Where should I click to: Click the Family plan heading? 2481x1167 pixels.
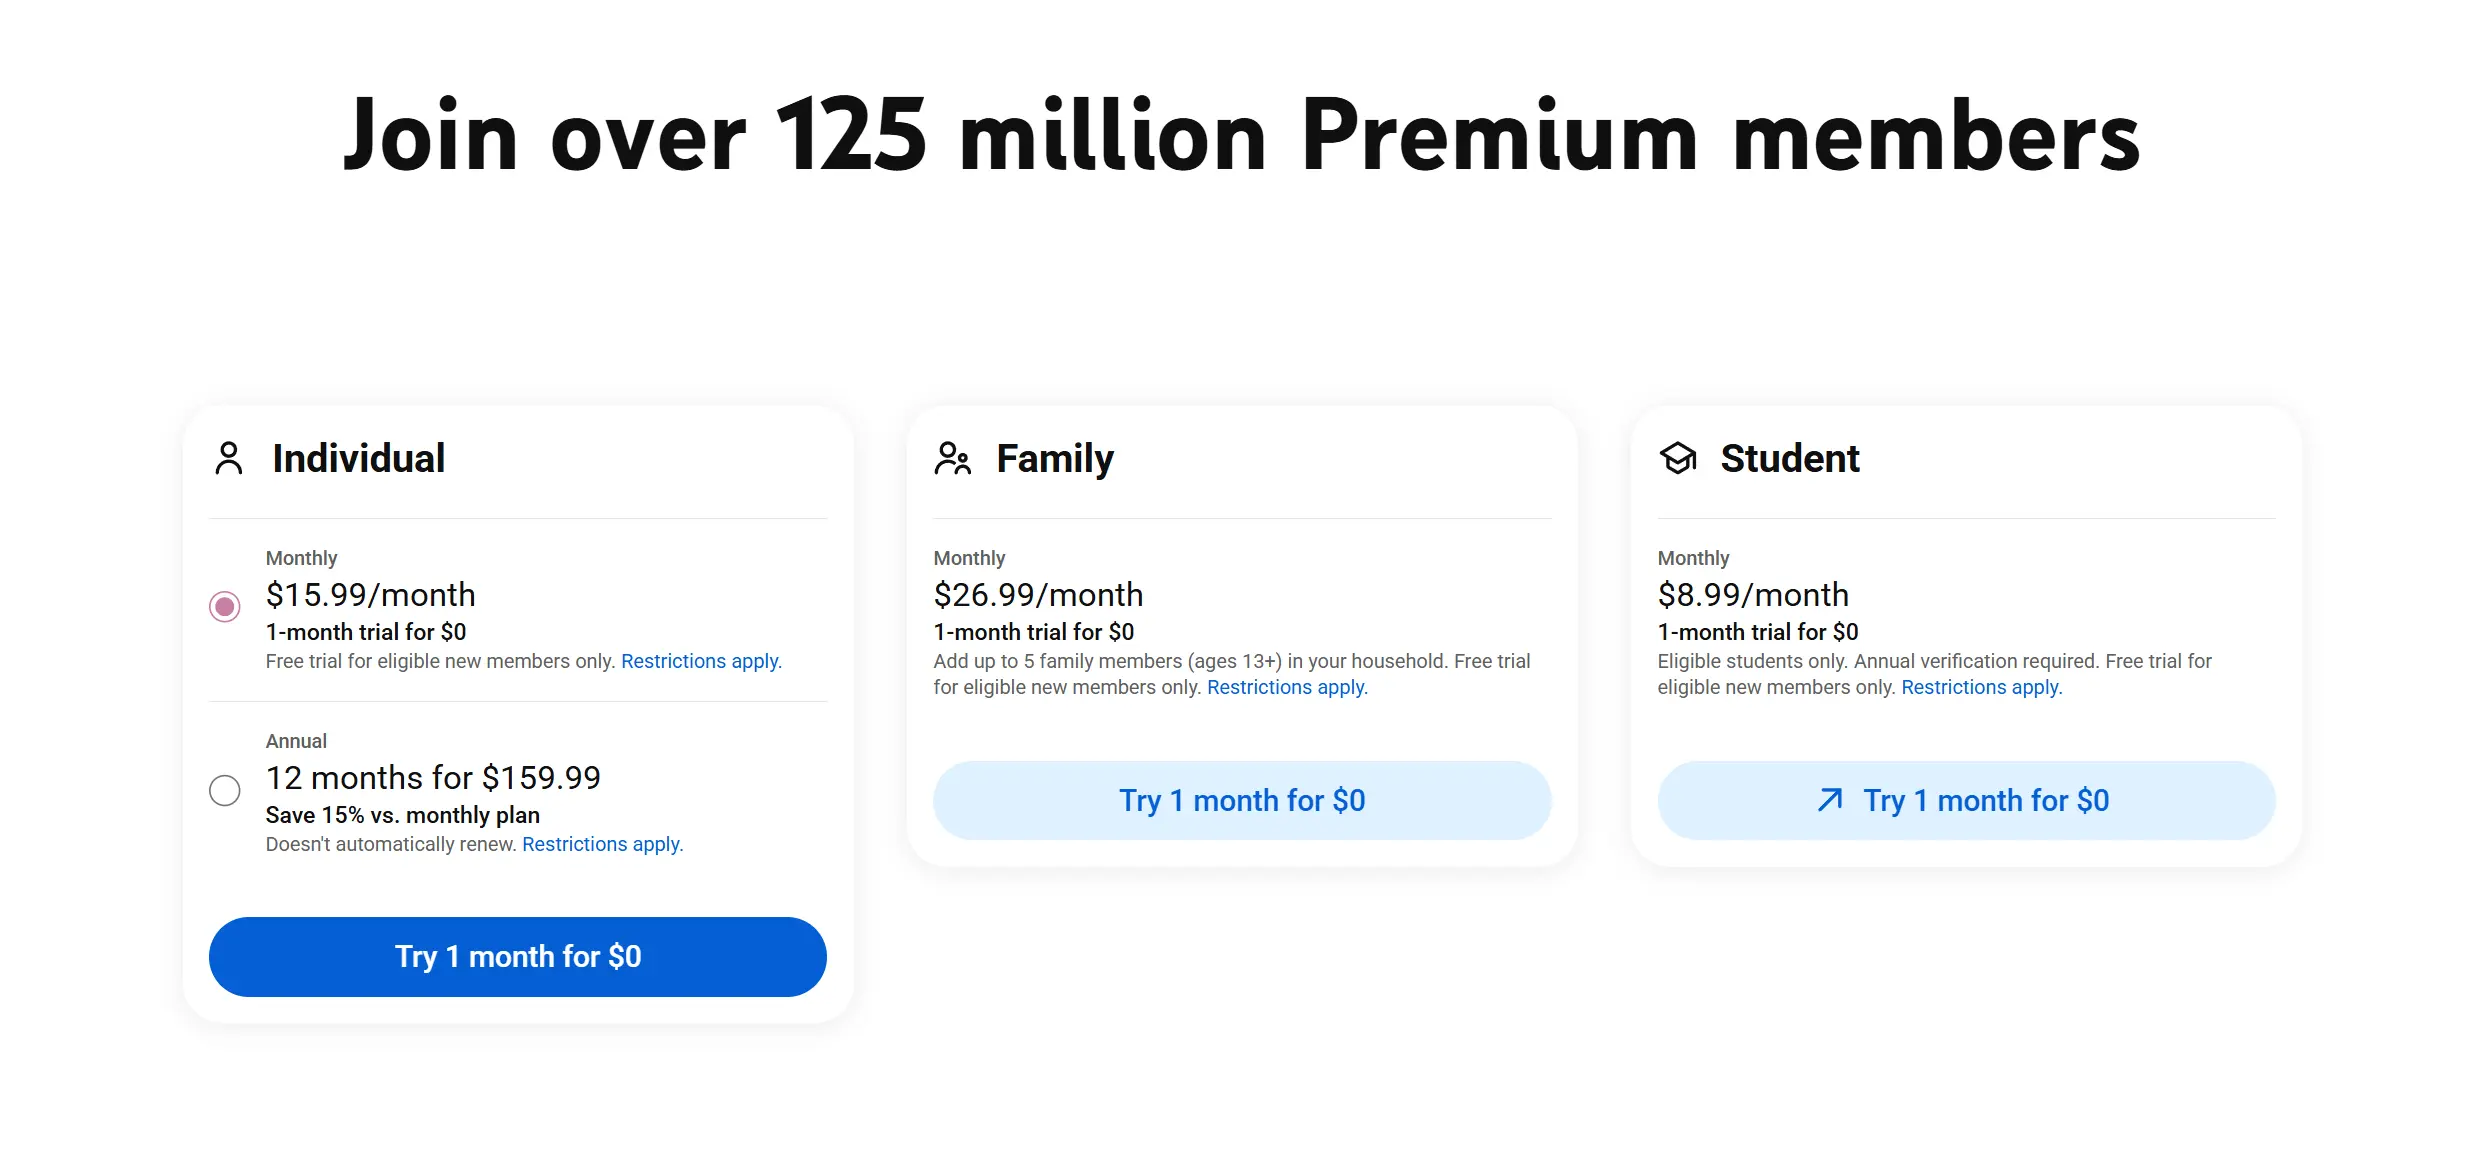point(1055,459)
